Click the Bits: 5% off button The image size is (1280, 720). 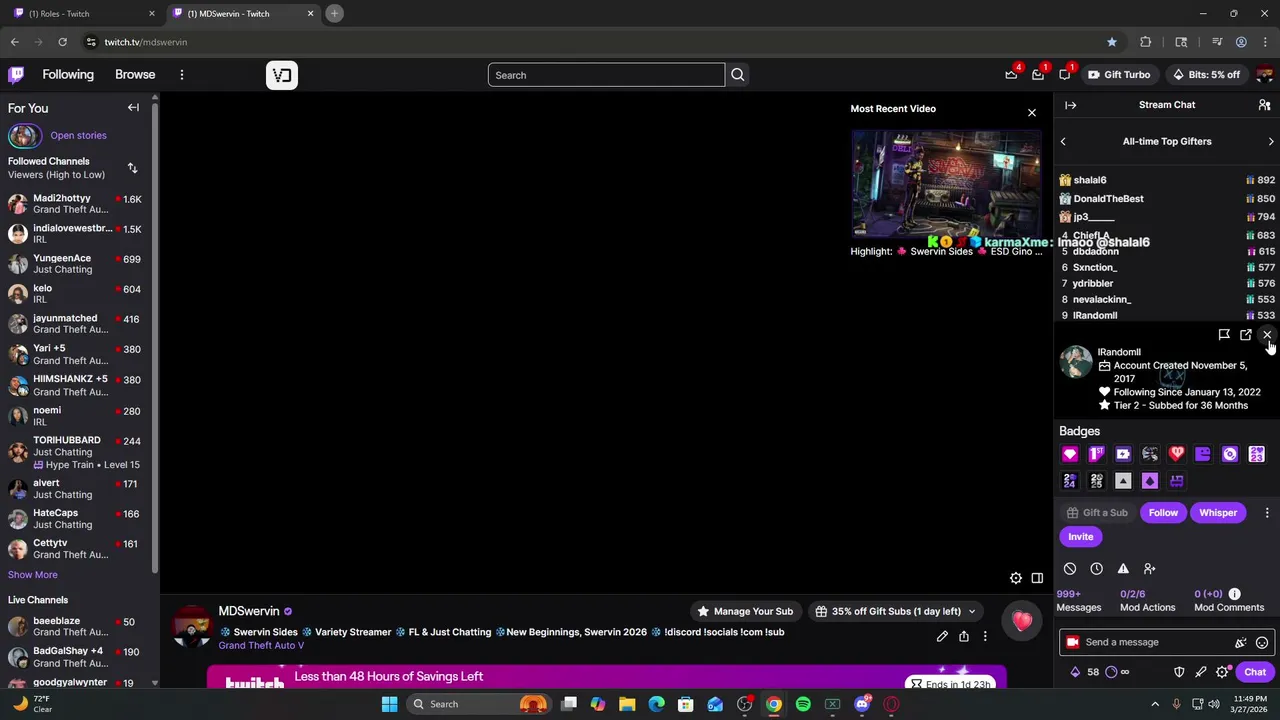pos(1205,75)
